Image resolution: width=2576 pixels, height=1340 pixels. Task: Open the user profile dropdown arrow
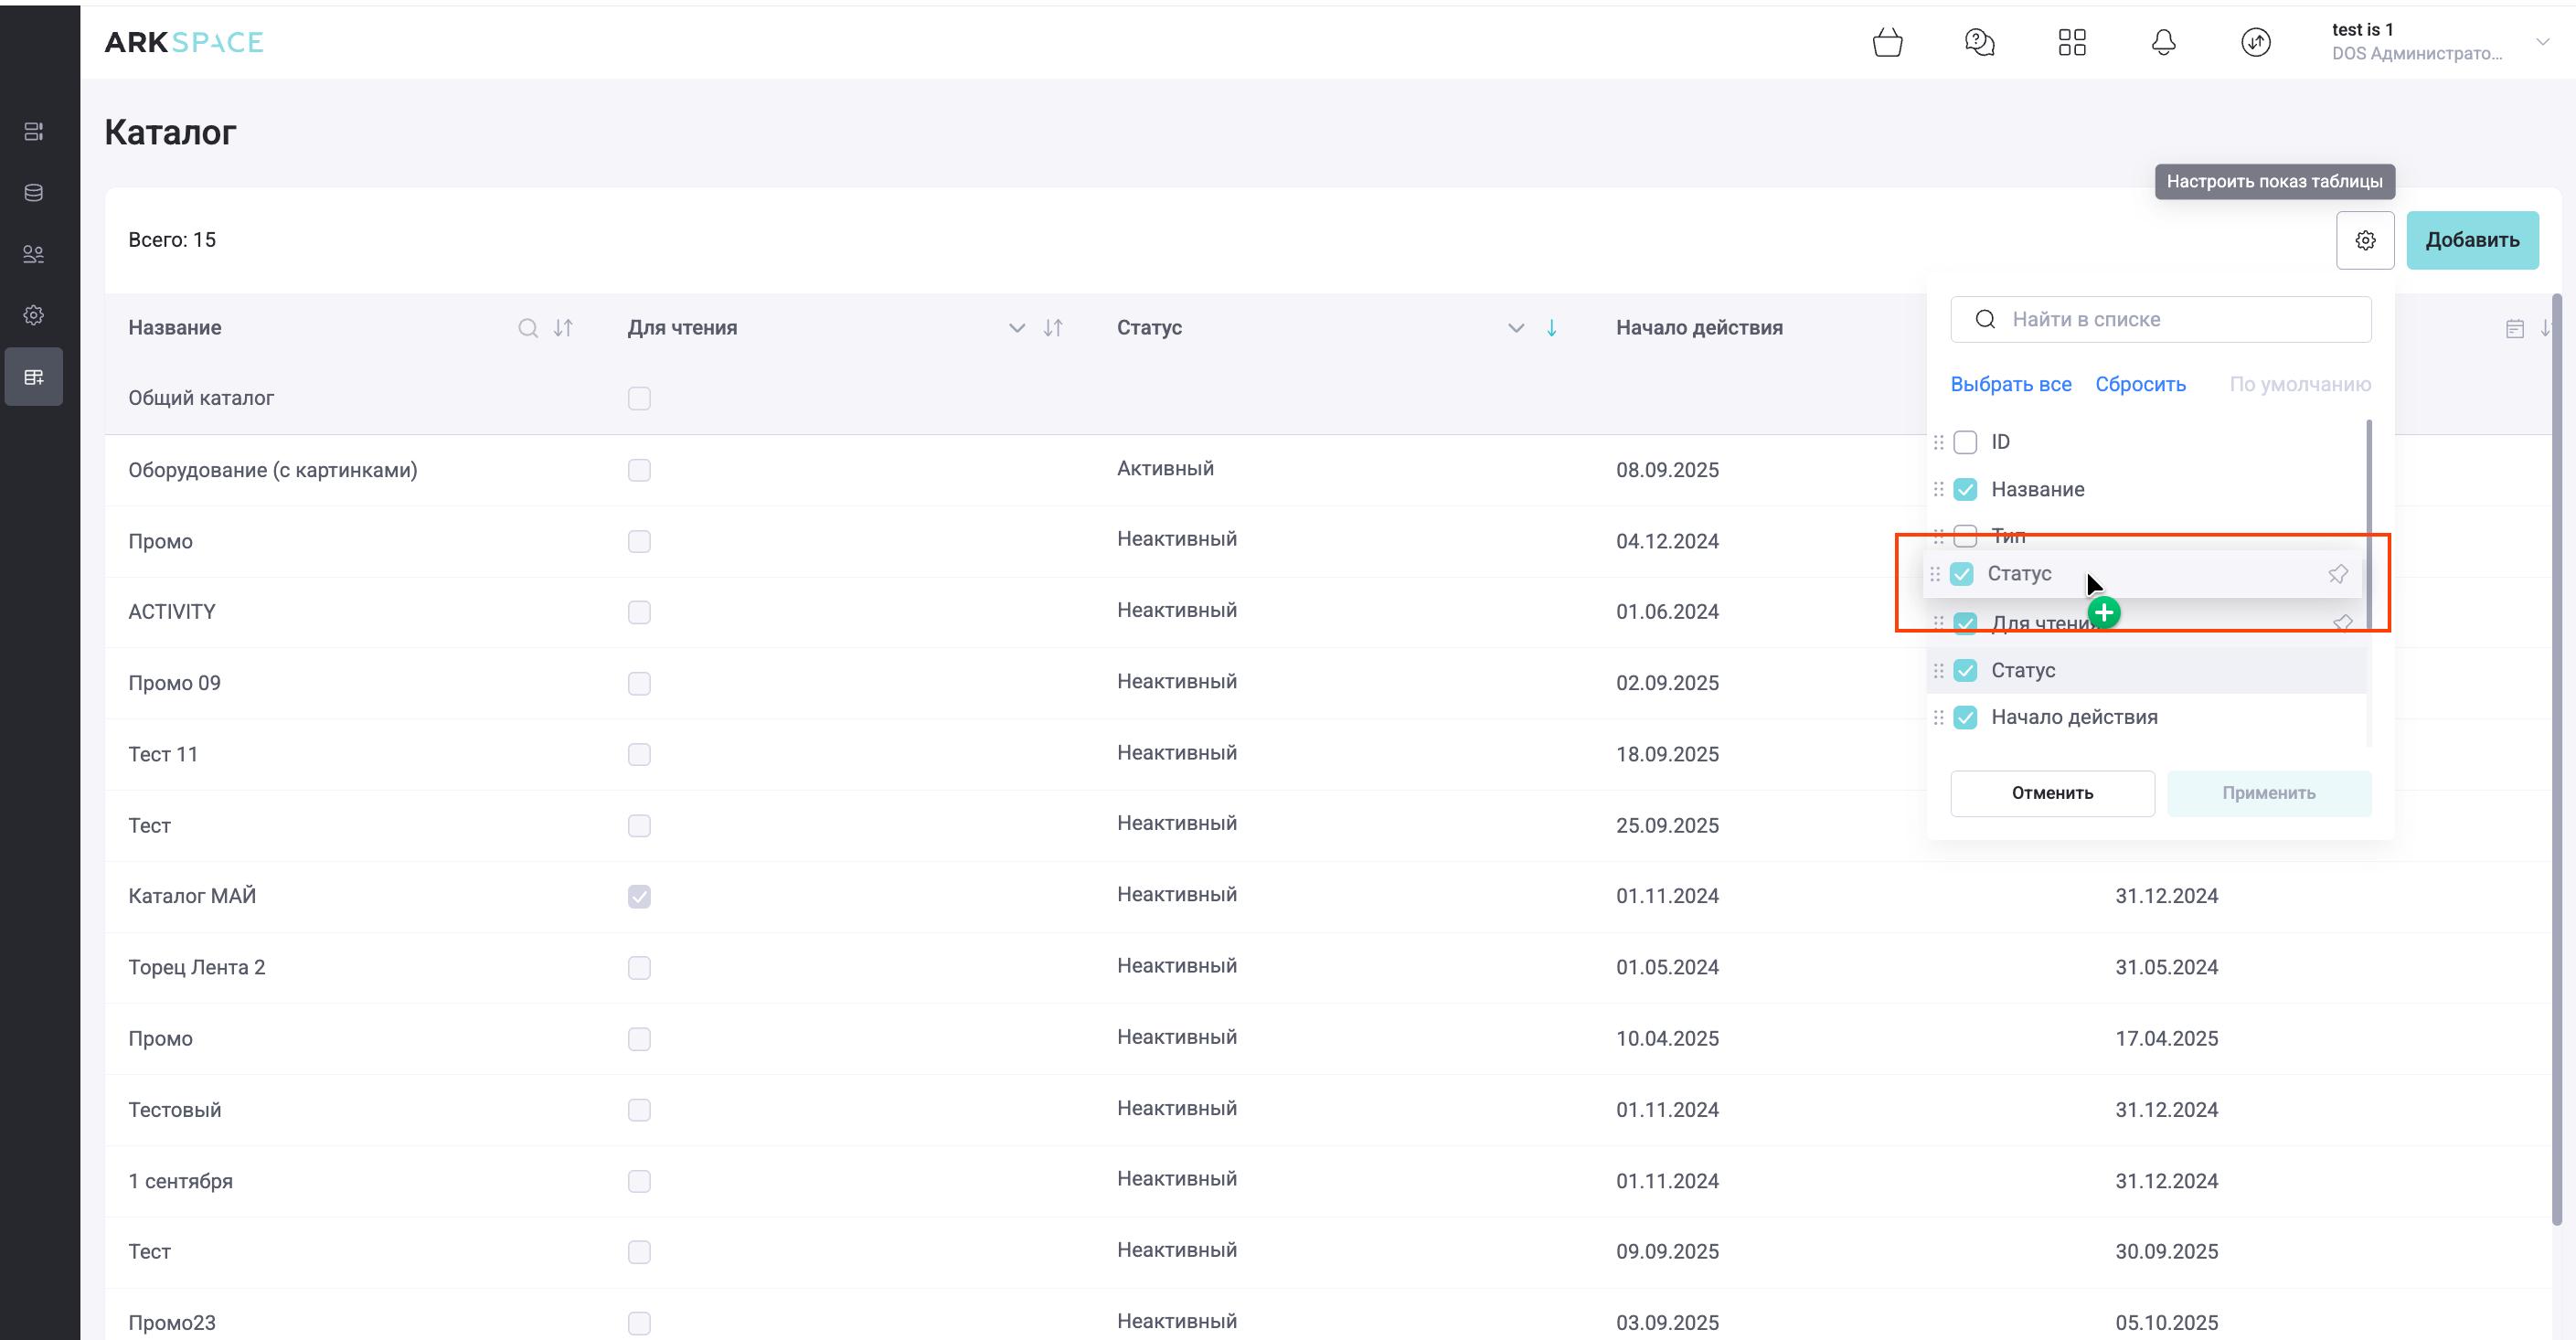[2542, 42]
